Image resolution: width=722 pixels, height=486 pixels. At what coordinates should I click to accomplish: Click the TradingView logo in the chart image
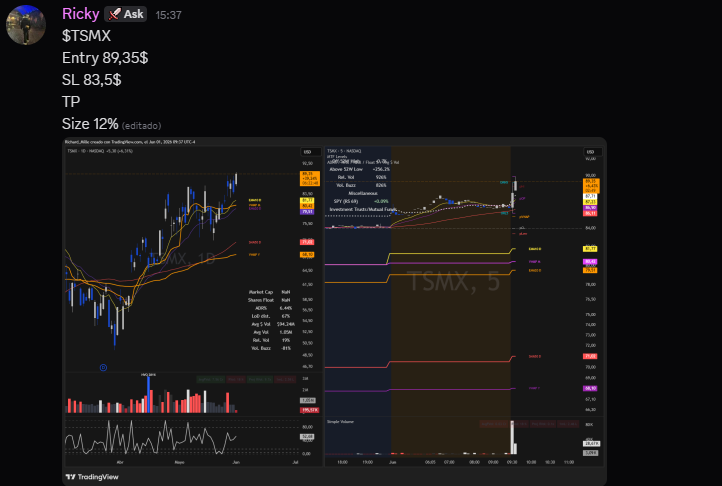[92, 477]
